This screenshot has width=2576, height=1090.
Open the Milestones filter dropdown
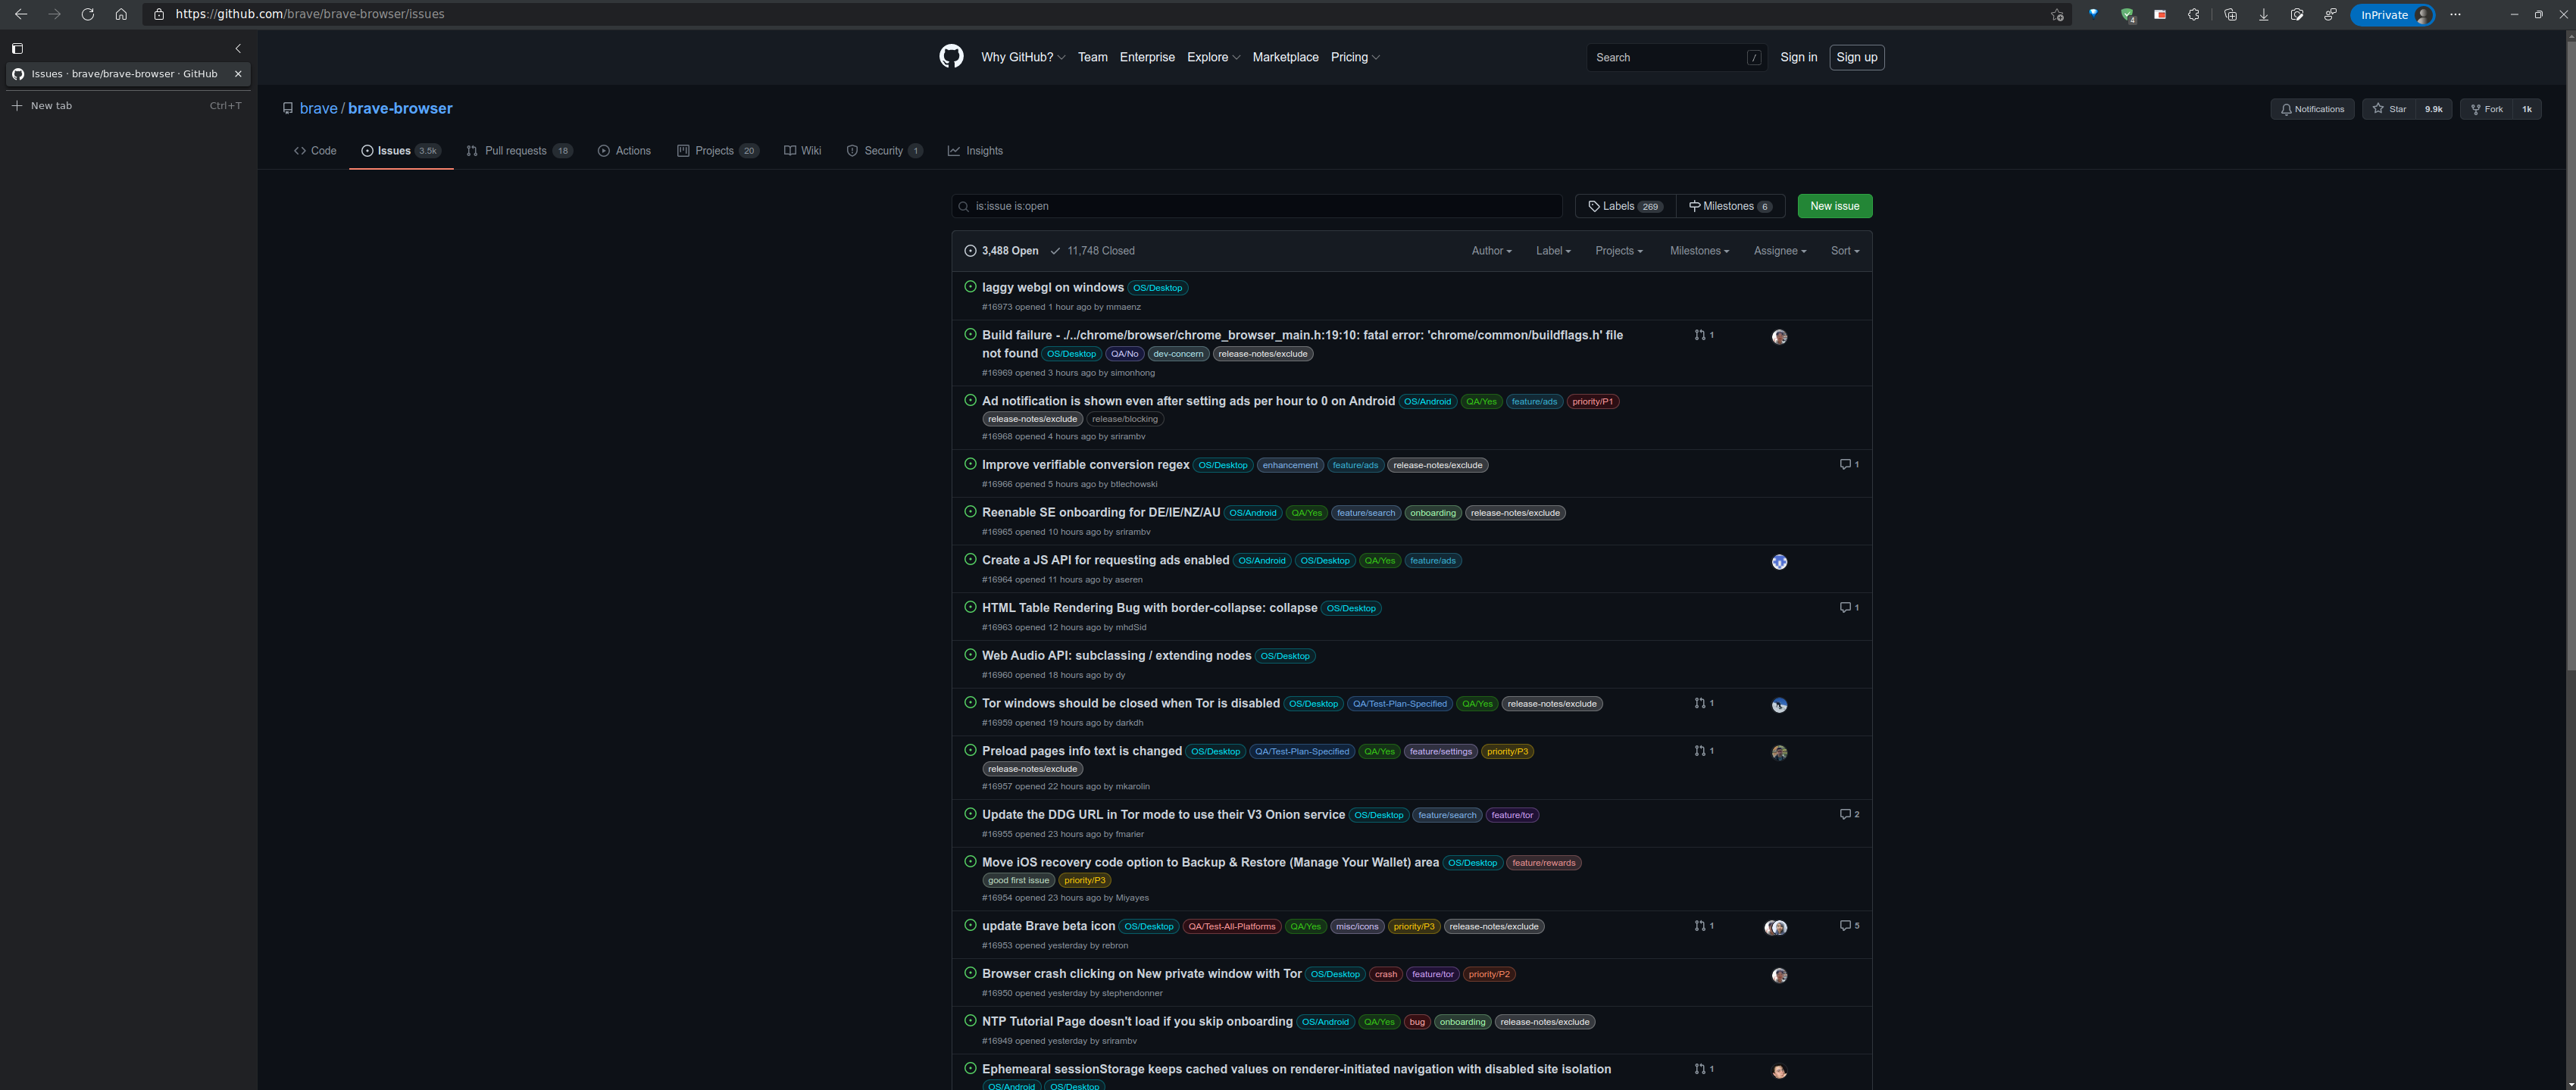click(x=1698, y=250)
